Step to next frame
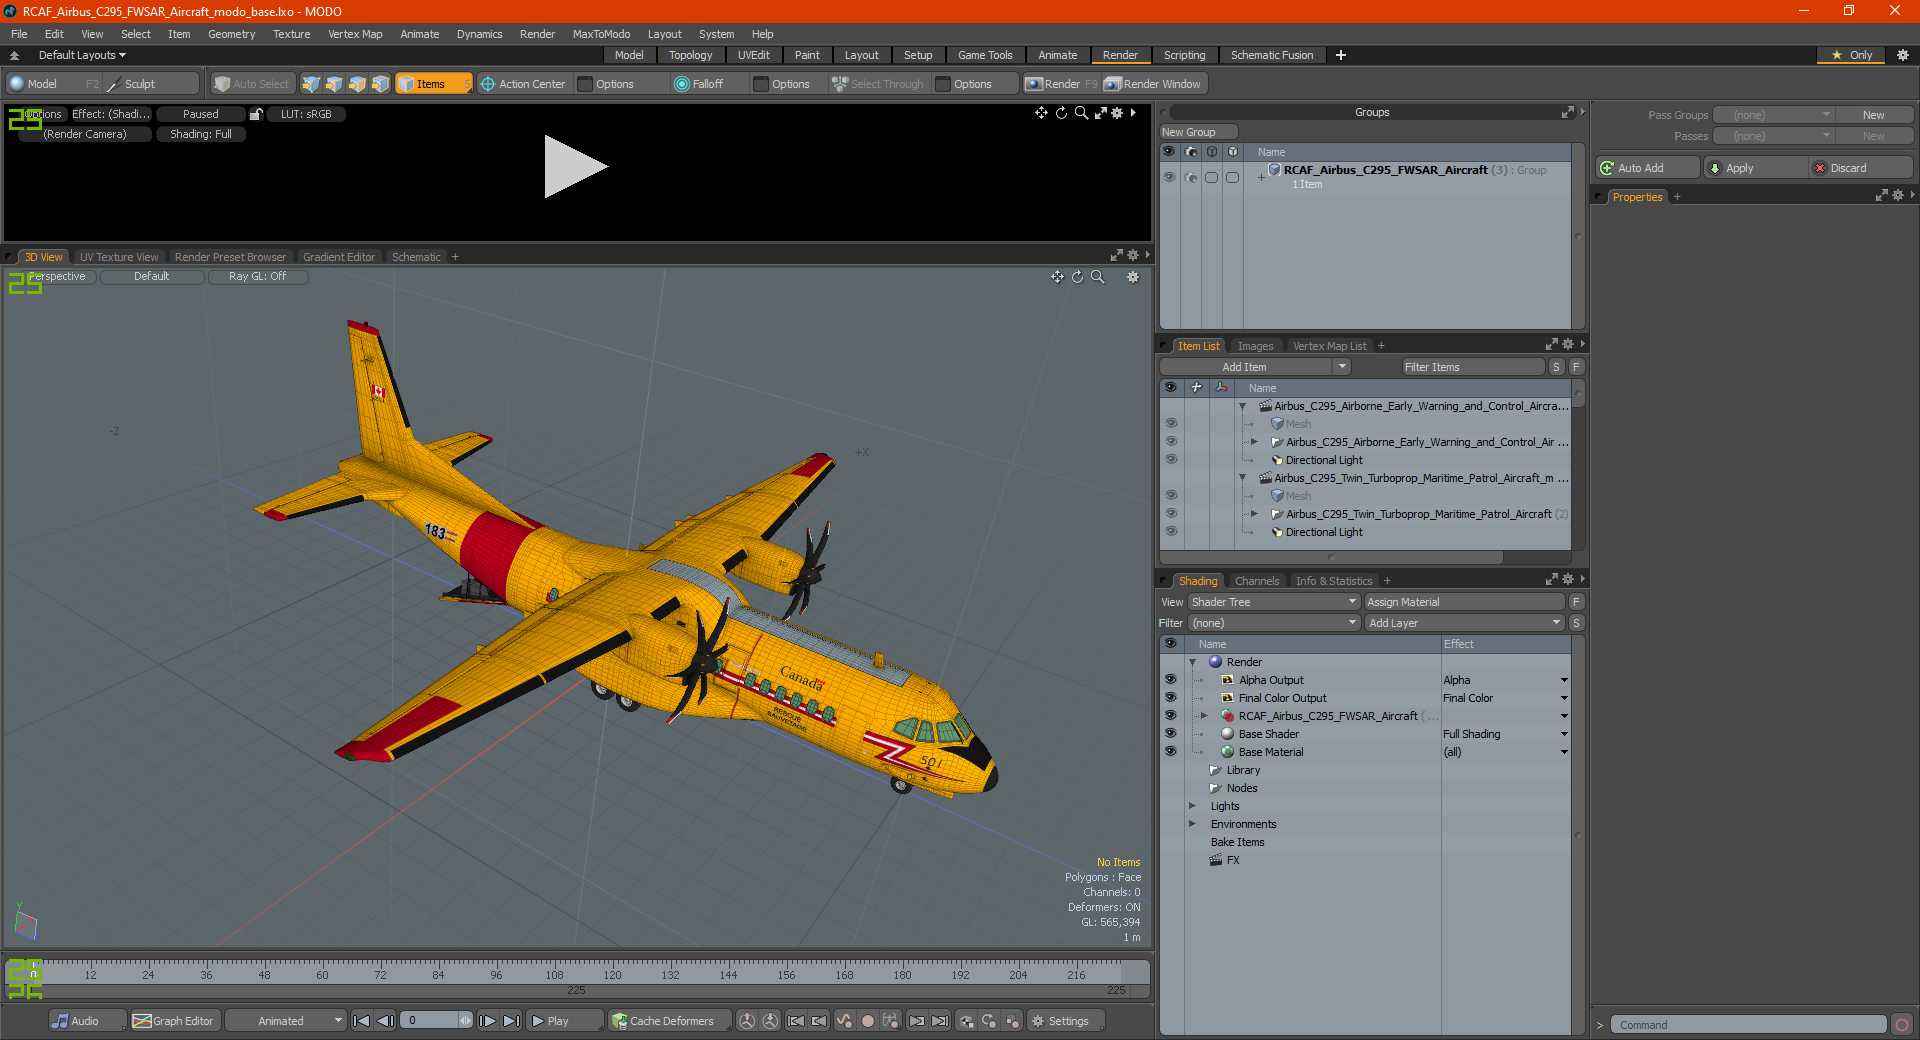 click(487, 1021)
